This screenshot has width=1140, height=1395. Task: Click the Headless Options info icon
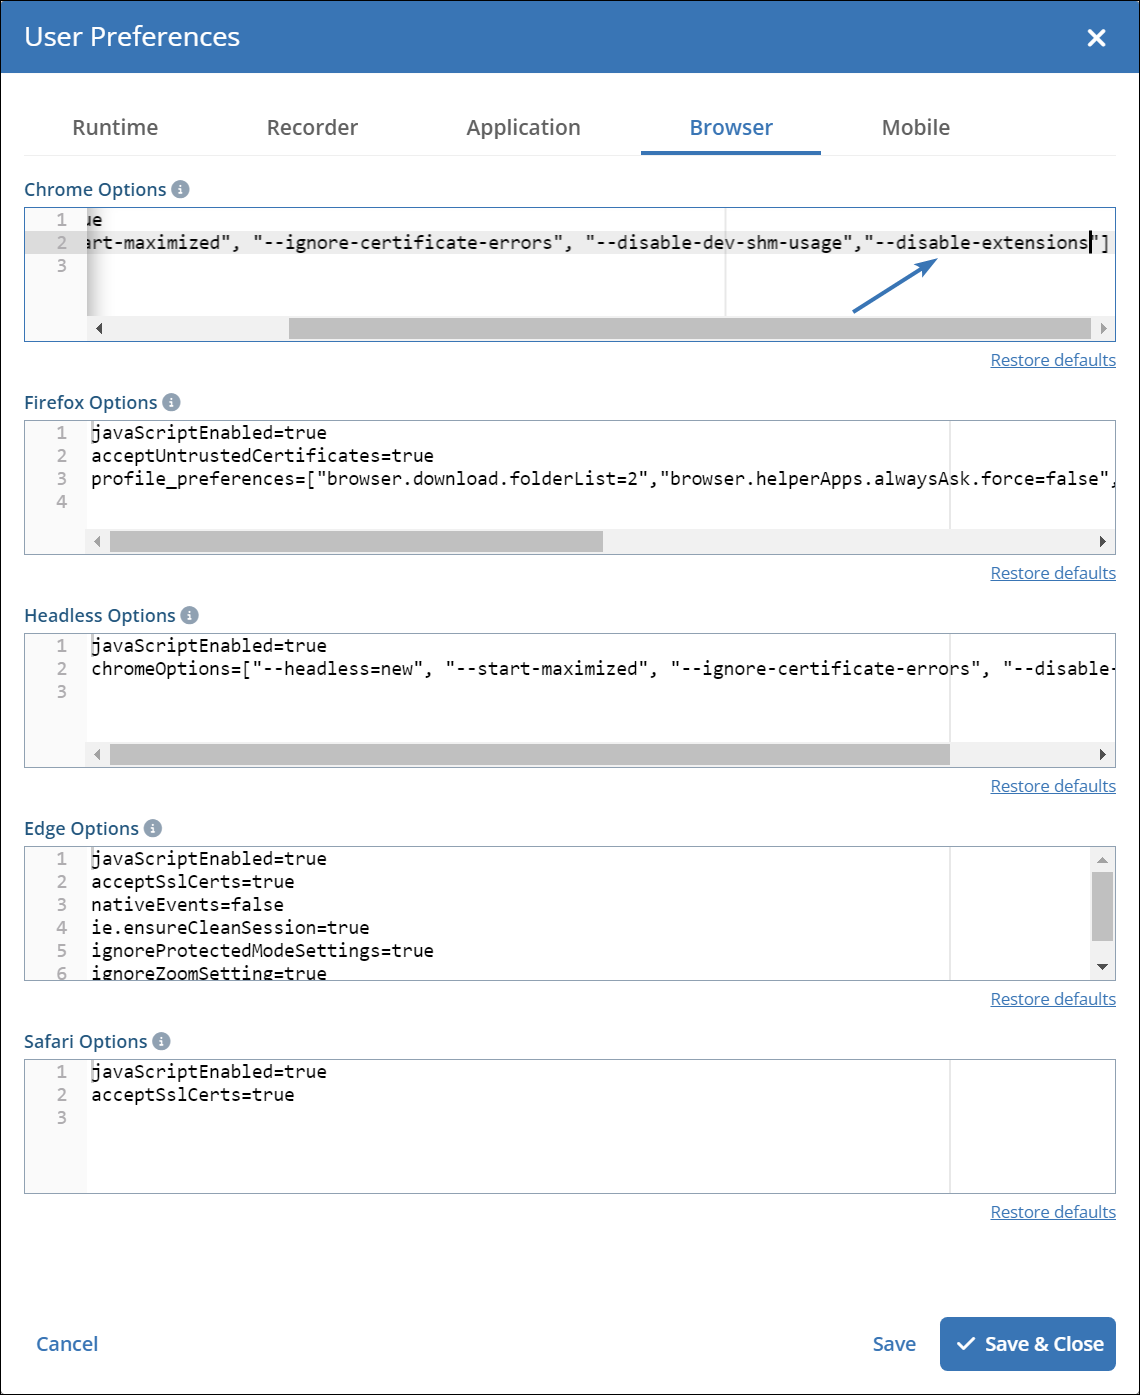[189, 615]
